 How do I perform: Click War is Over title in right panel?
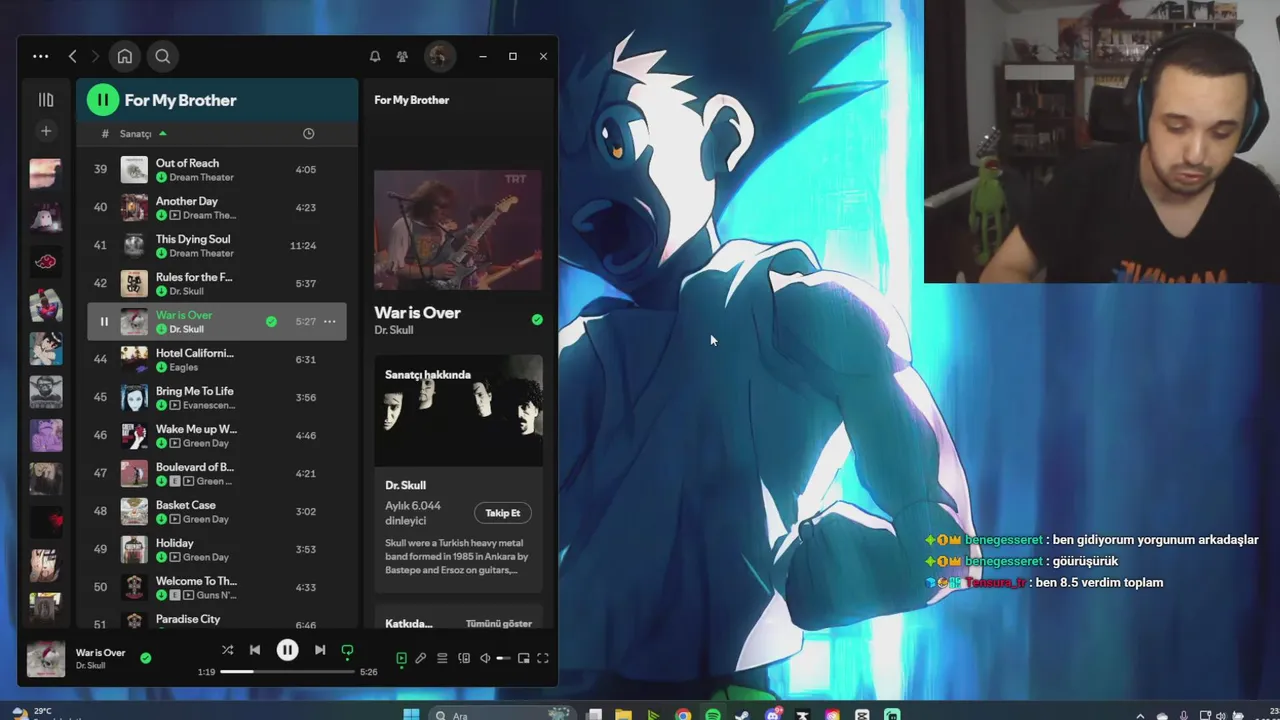tap(417, 313)
